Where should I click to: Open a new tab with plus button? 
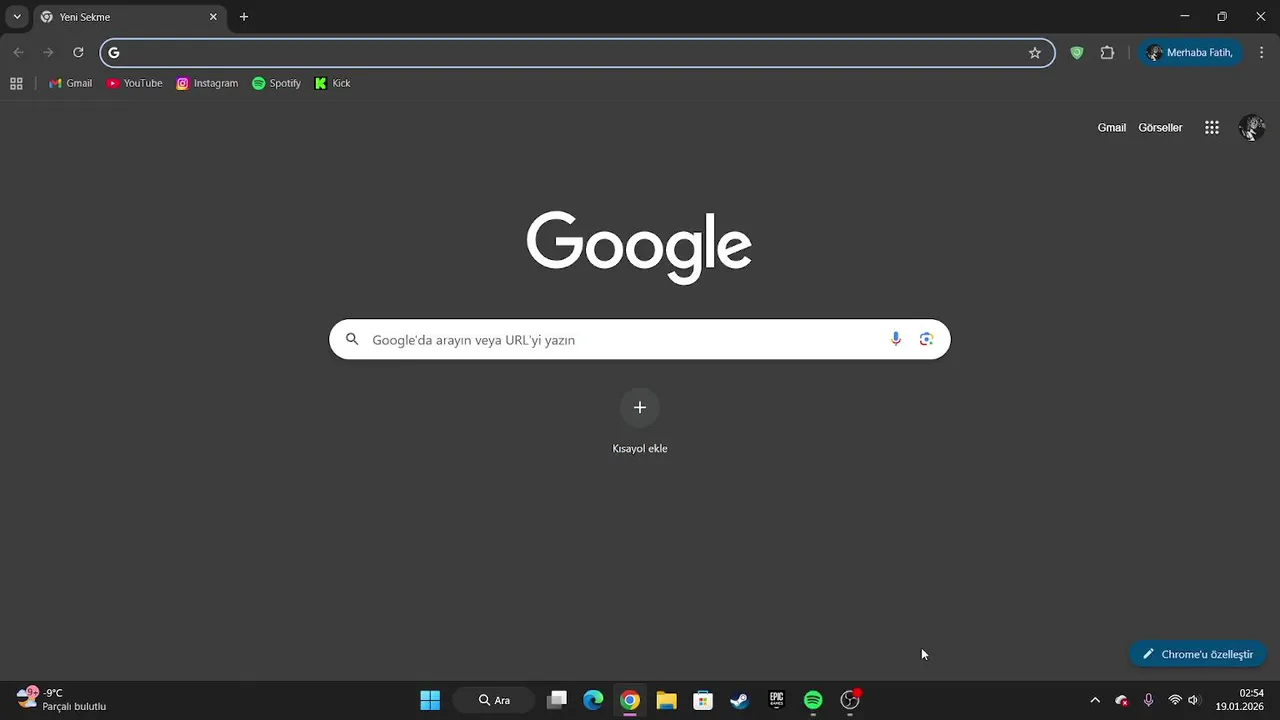coord(244,17)
